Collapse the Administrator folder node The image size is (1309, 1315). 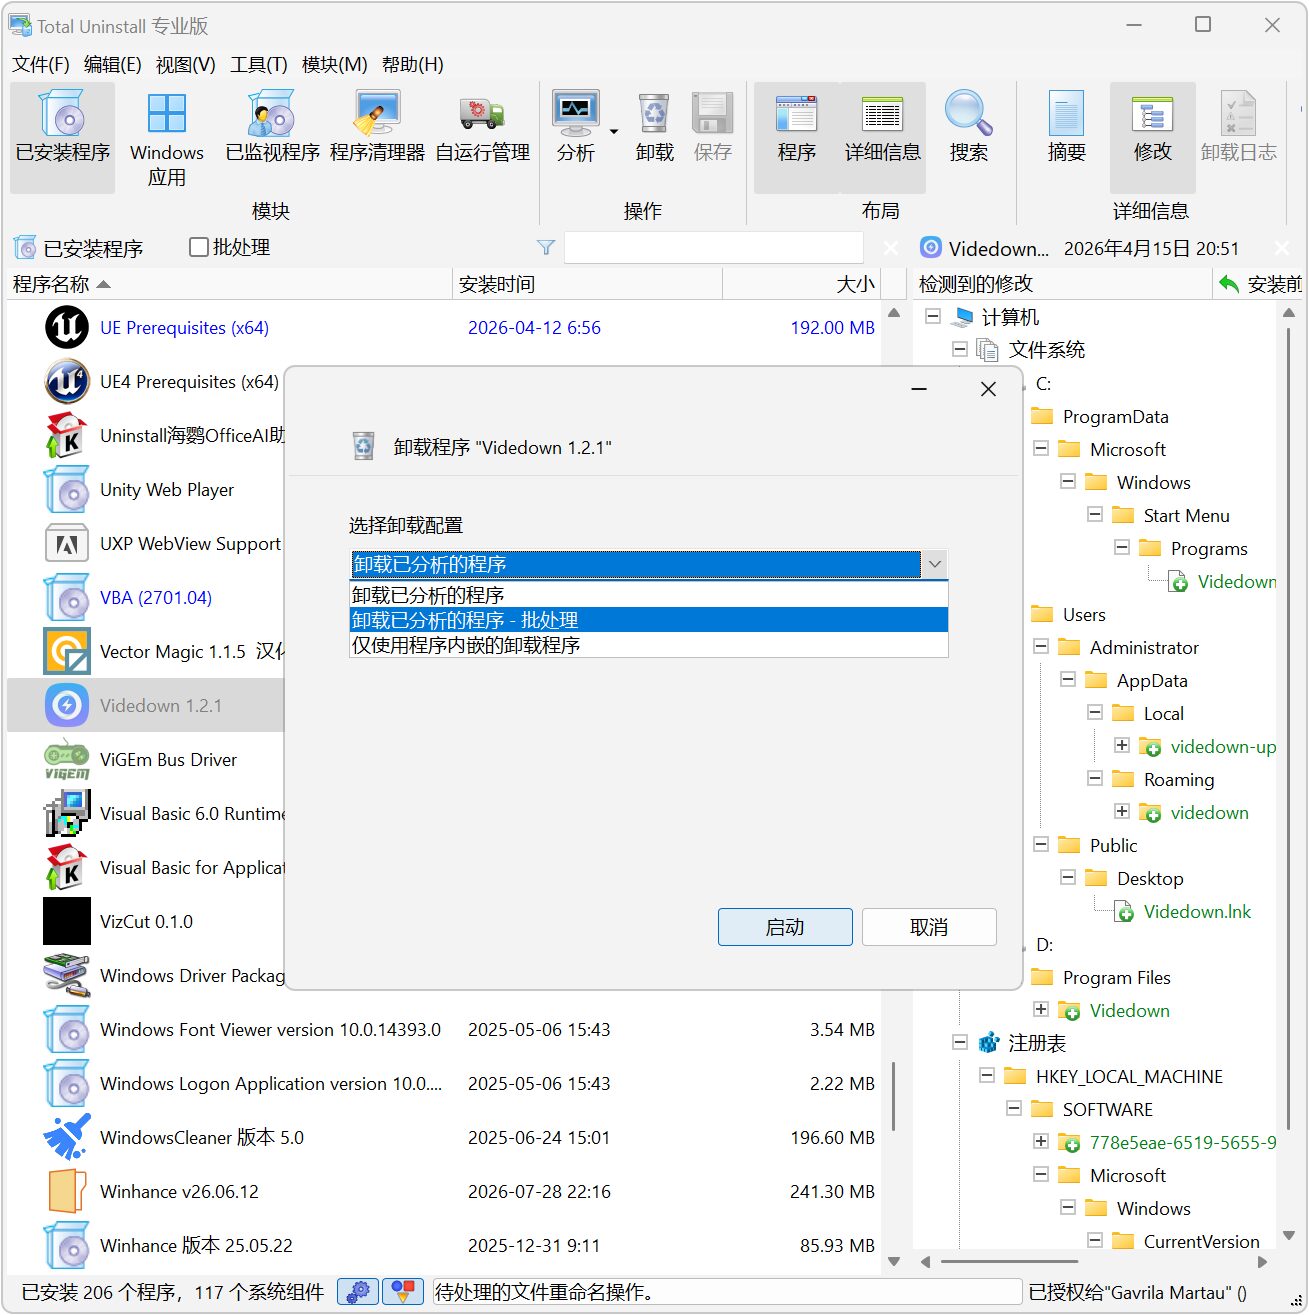pyautogui.click(x=1041, y=647)
